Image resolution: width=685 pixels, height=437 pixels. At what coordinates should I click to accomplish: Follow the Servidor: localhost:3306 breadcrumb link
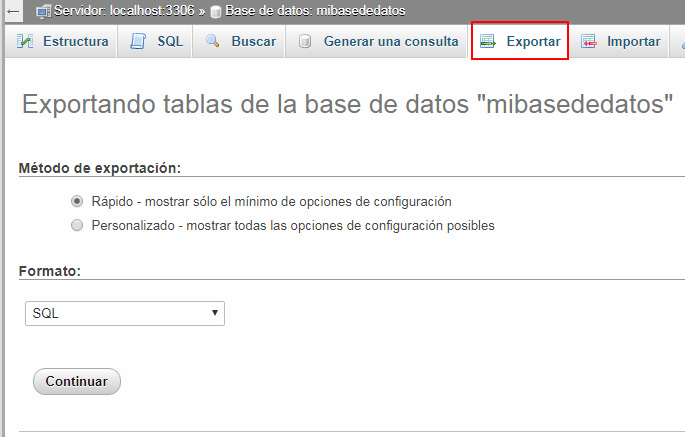point(125,10)
